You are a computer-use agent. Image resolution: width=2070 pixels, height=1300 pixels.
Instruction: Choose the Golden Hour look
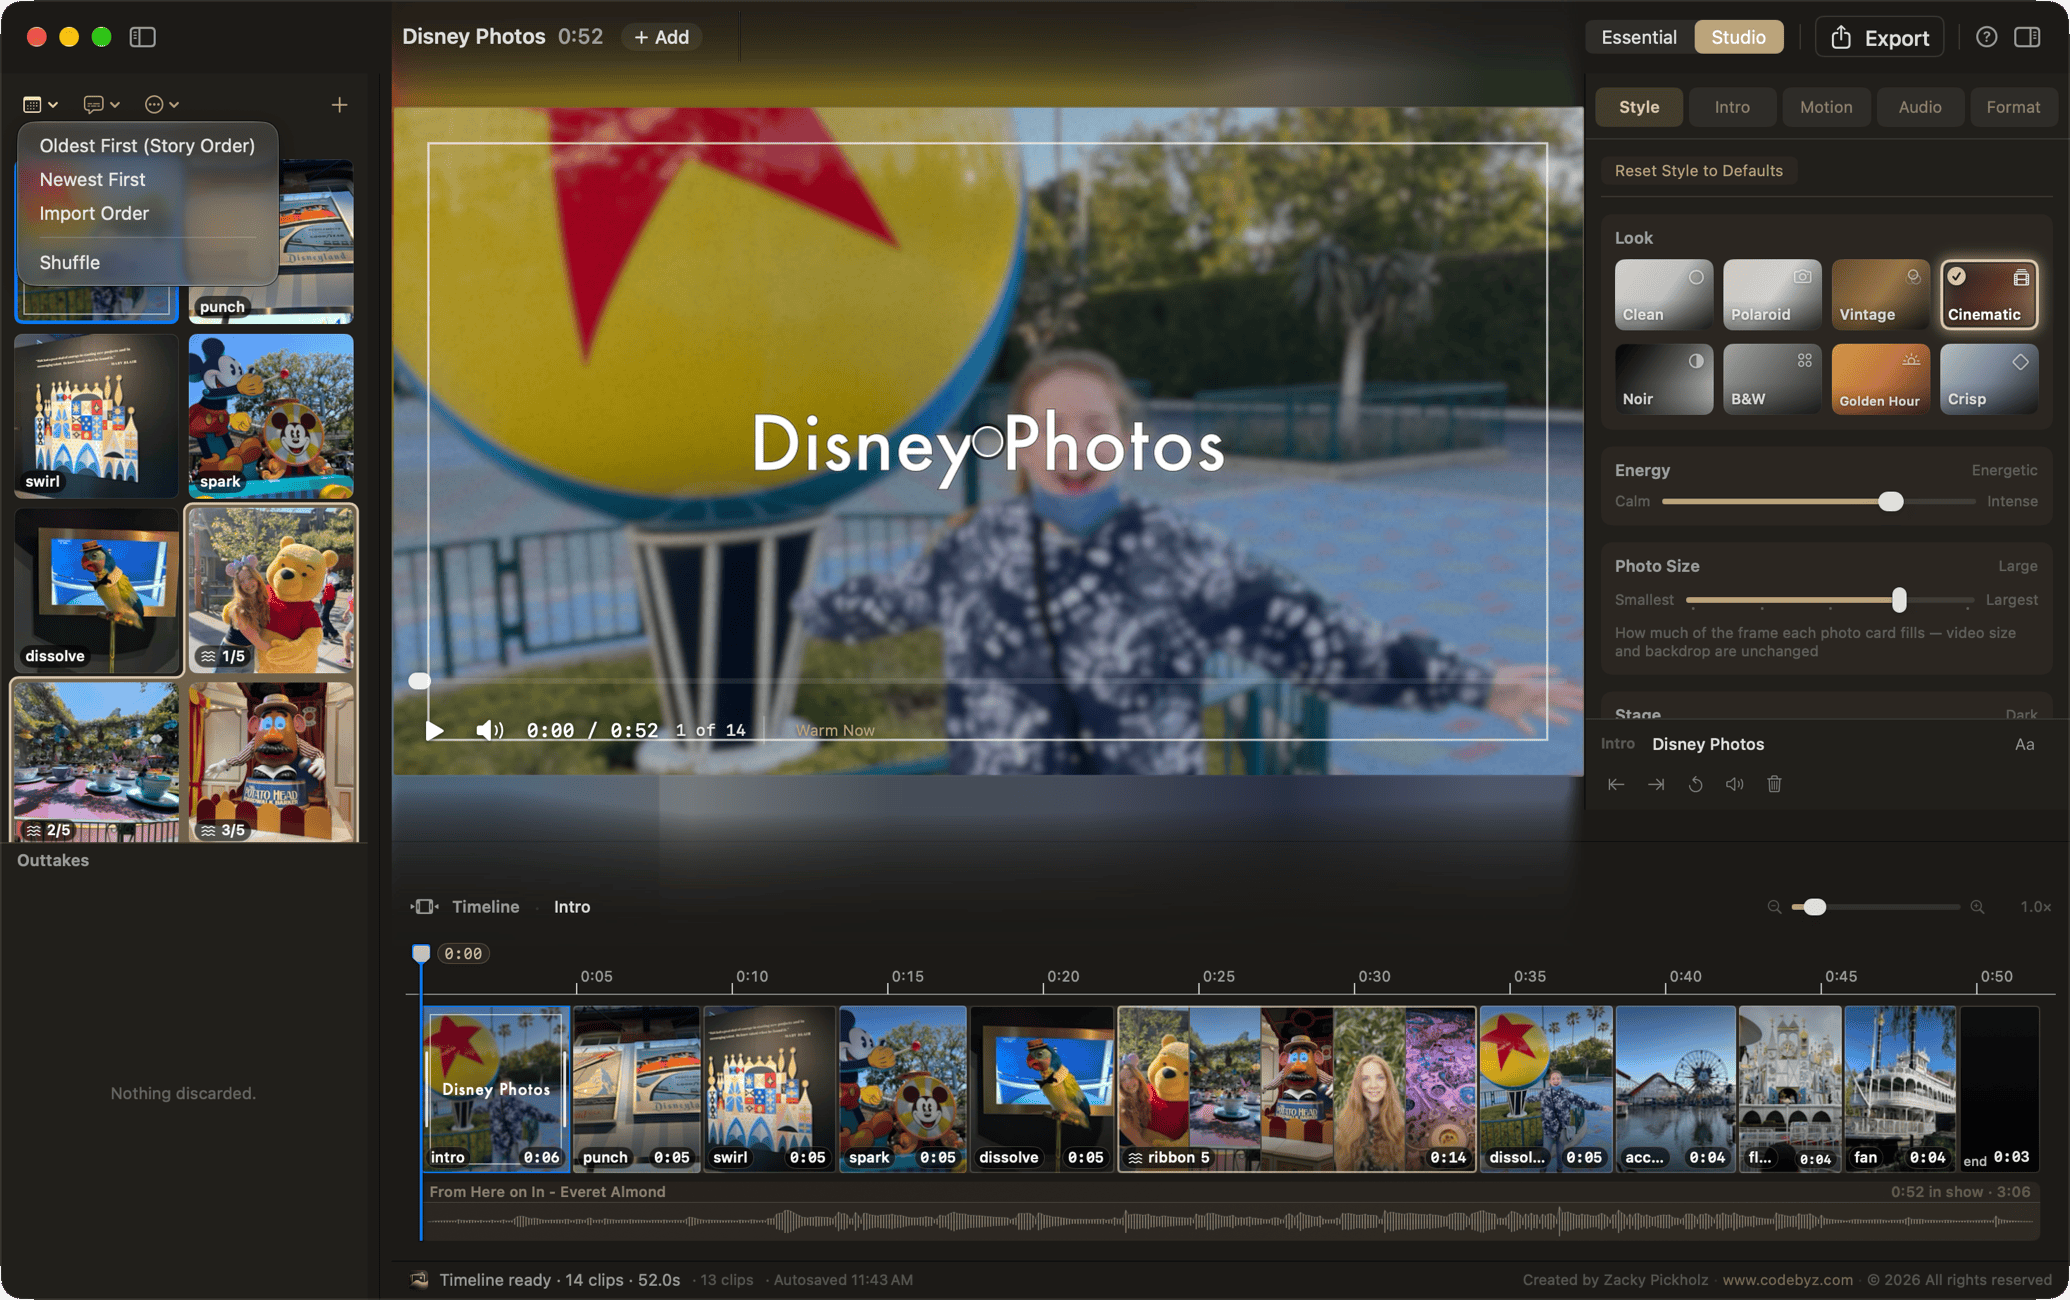pos(1880,379)
